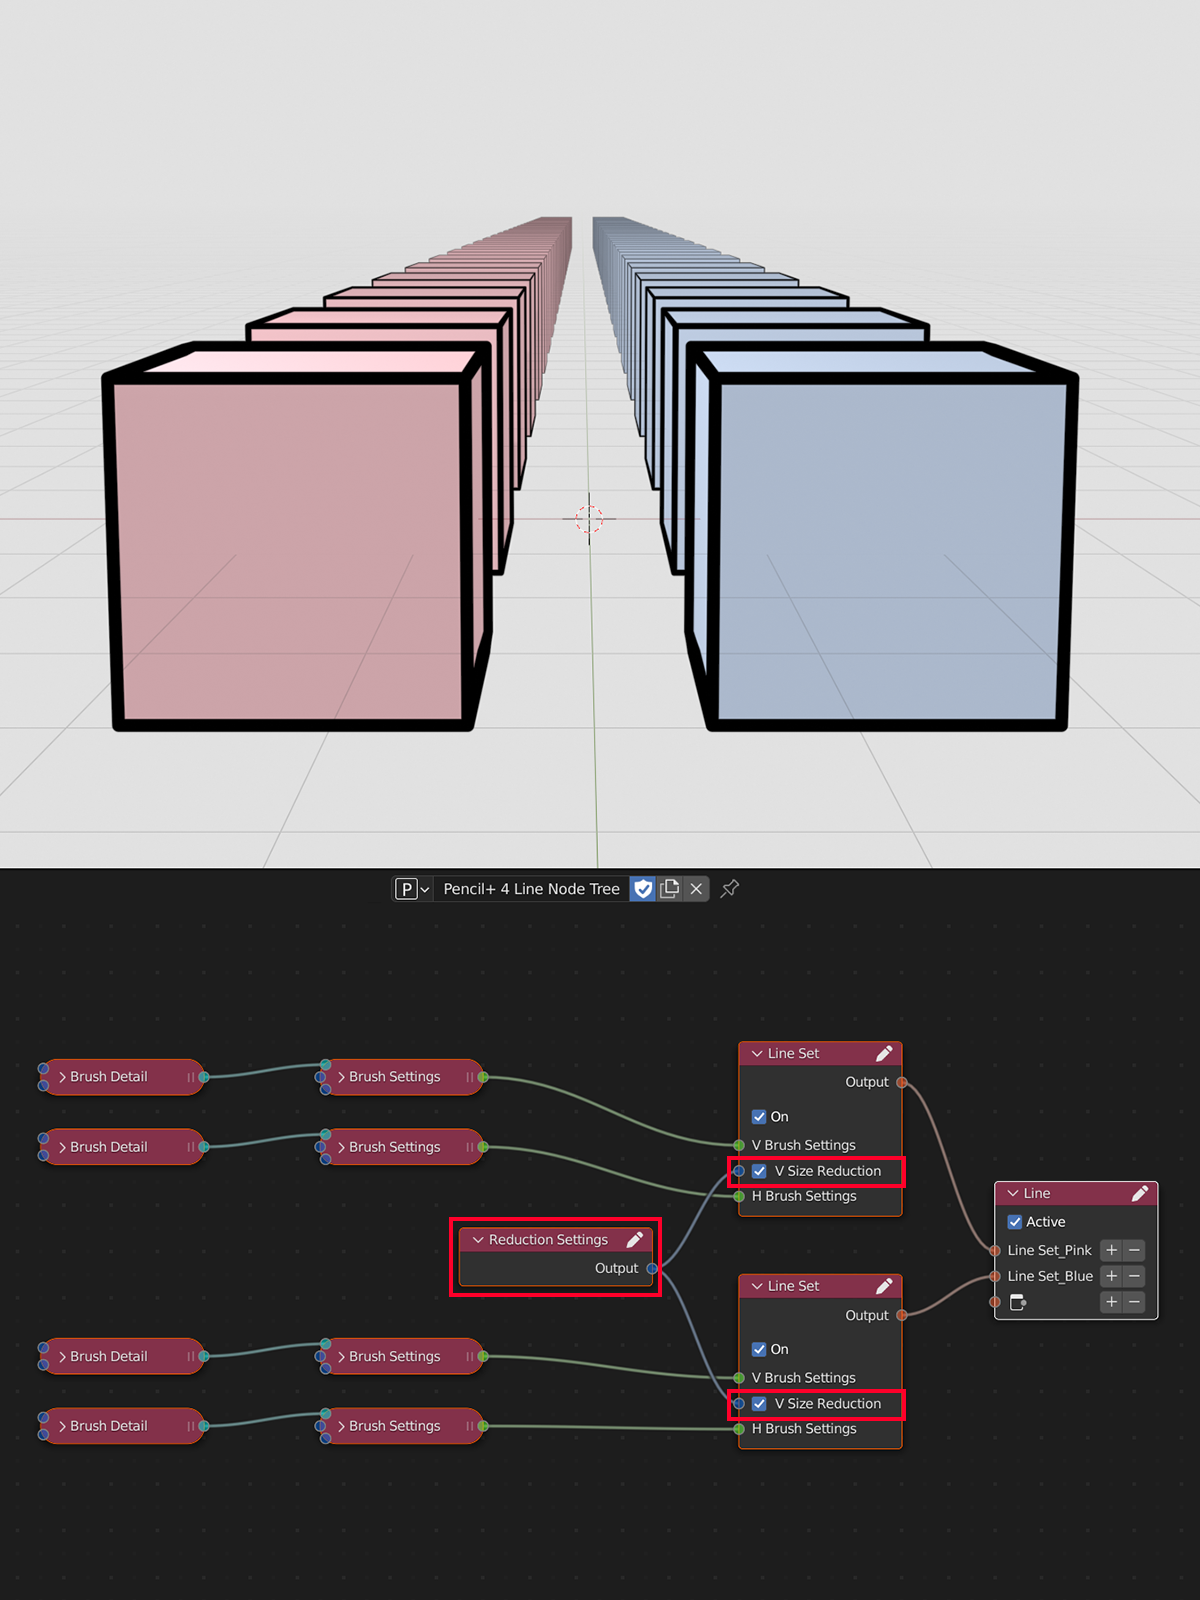This screenshot has width=1200, height=1600.
Task: Click the new line set icon in Line node
Action: click(1018, 1302)
